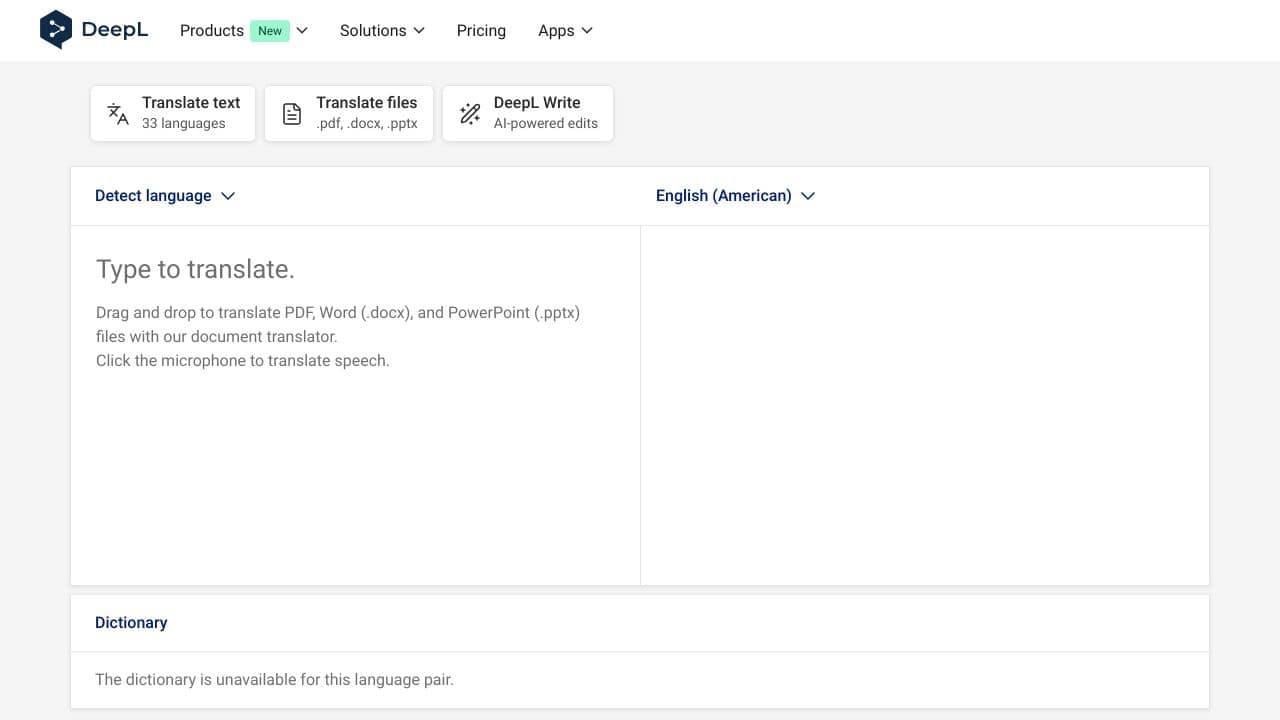
Task: Click the dictionary unavailable message
Action: [274, 679]
